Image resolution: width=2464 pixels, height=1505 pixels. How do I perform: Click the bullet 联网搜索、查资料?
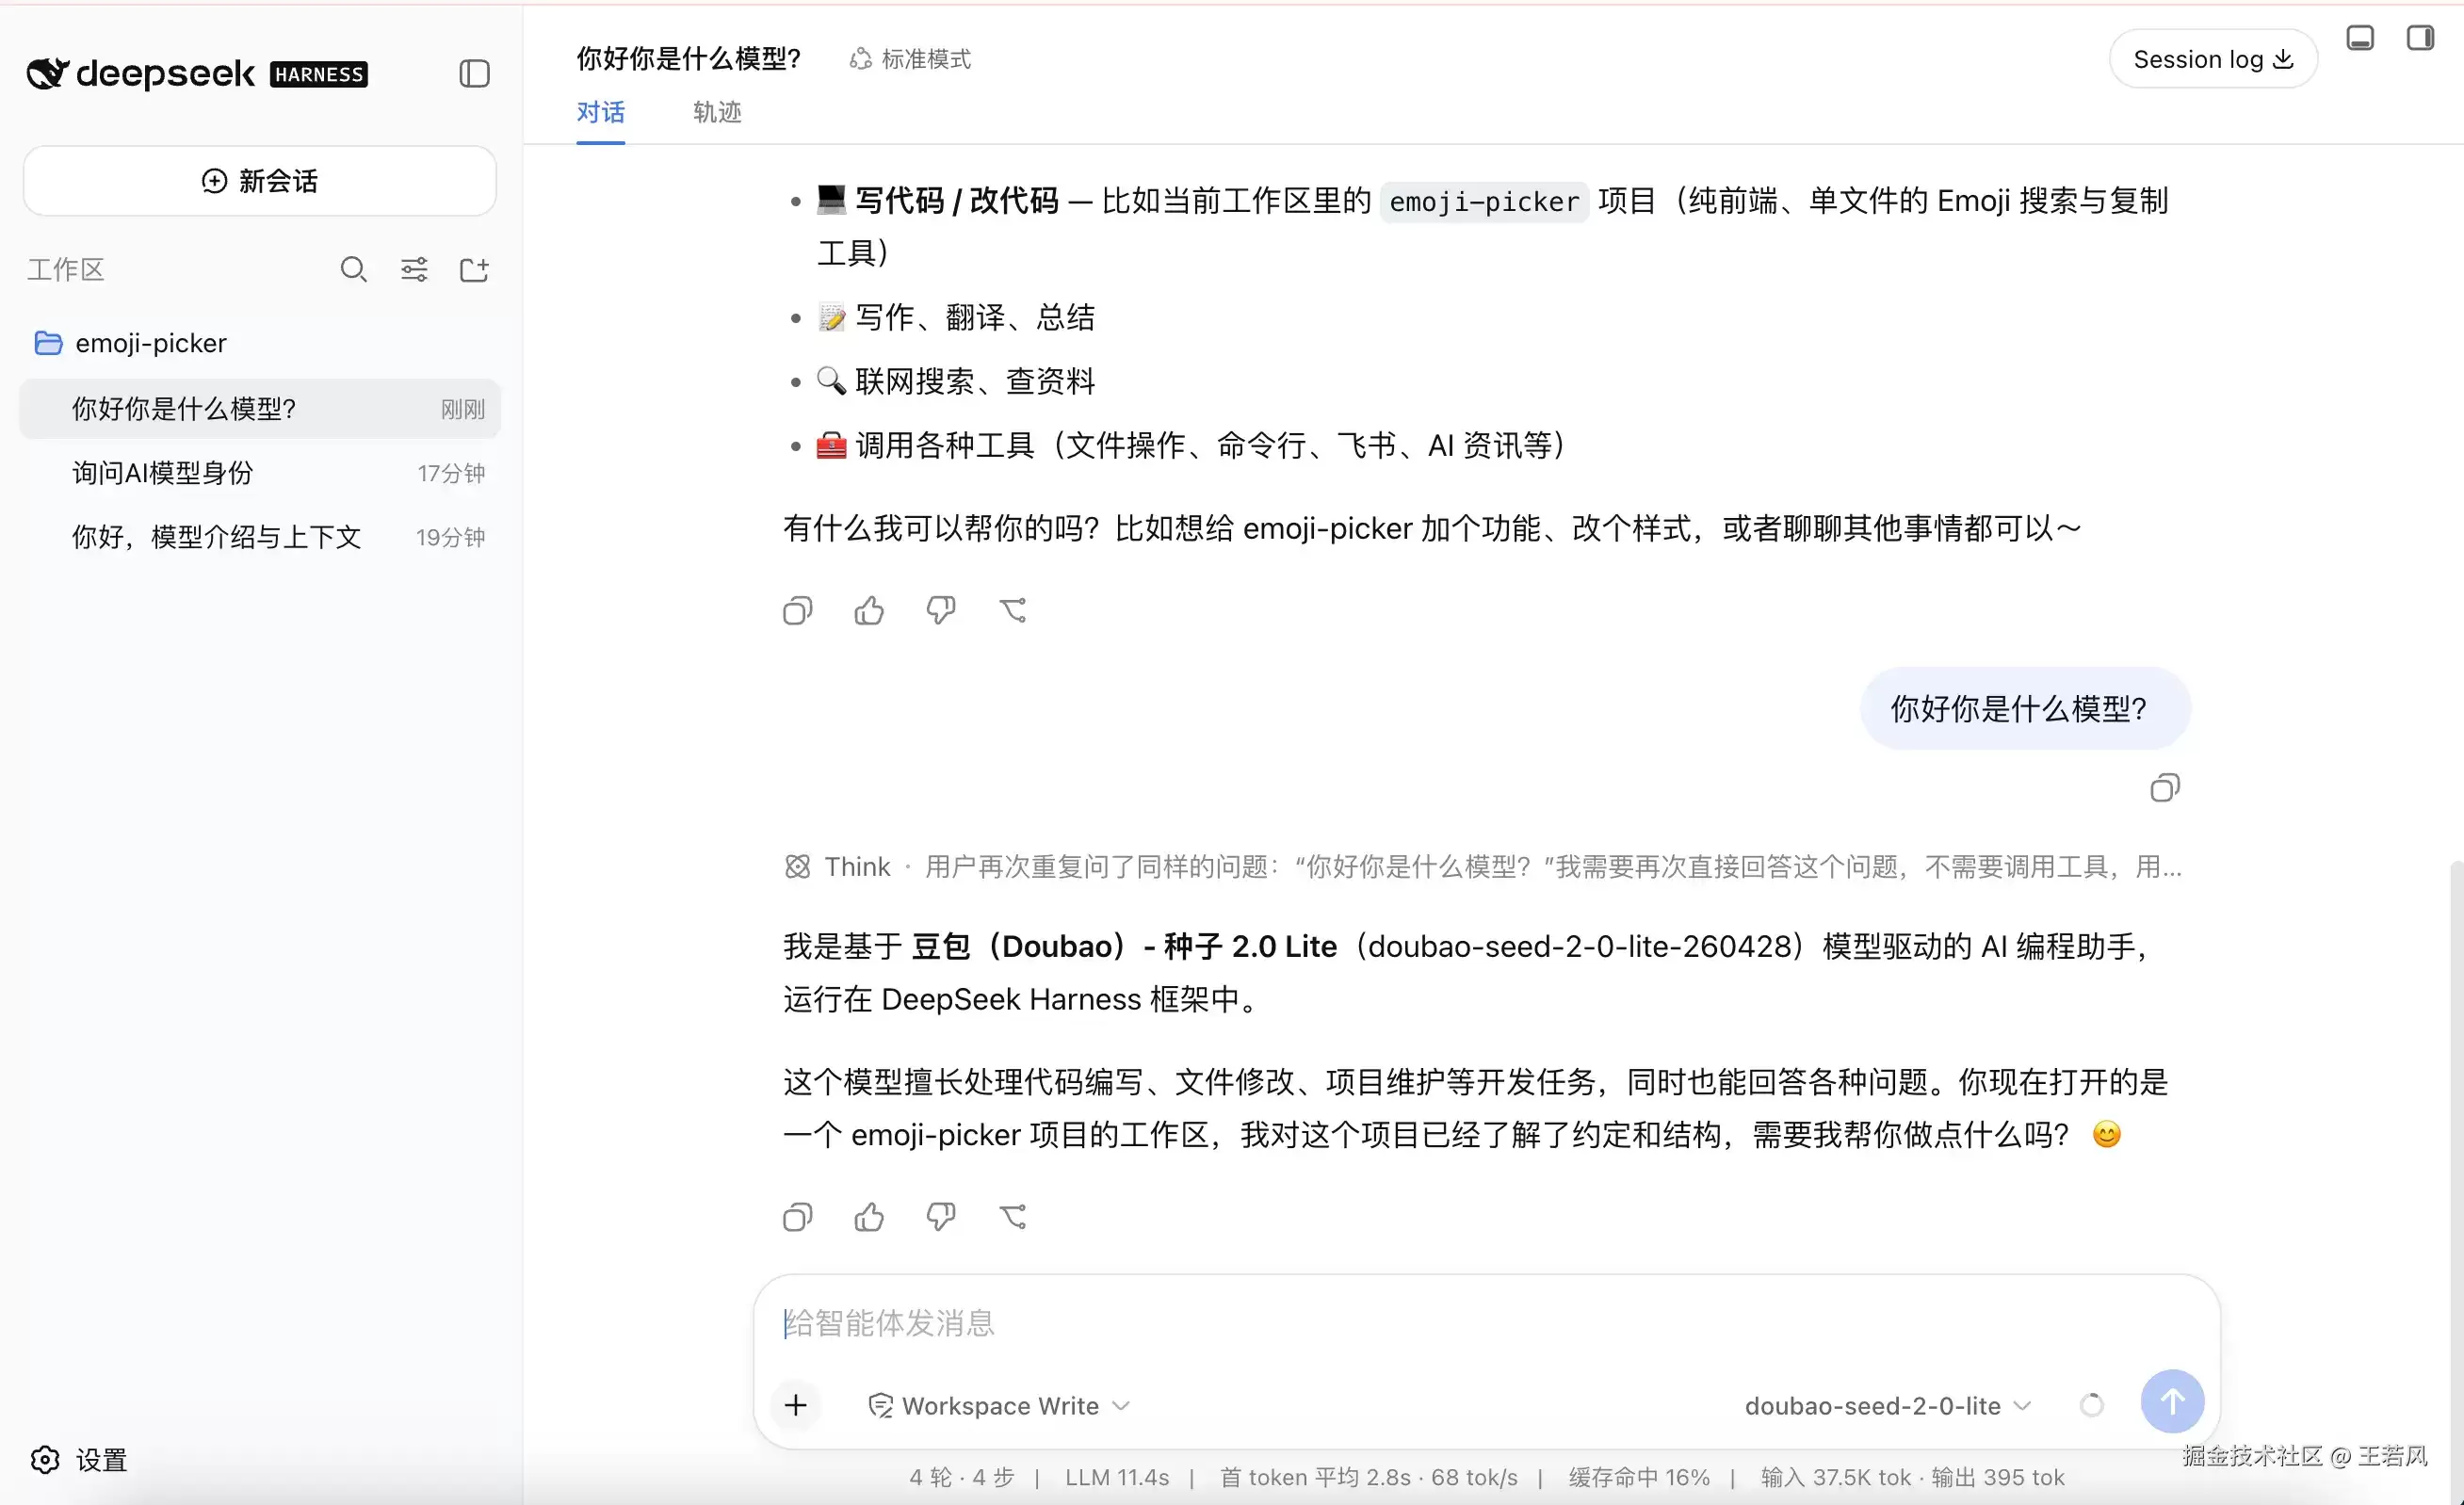[956, 381]
